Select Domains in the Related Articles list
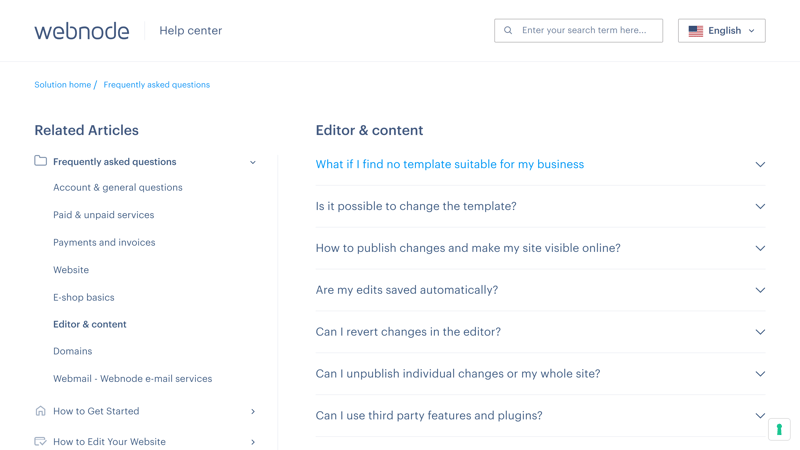 pos(72,351)
